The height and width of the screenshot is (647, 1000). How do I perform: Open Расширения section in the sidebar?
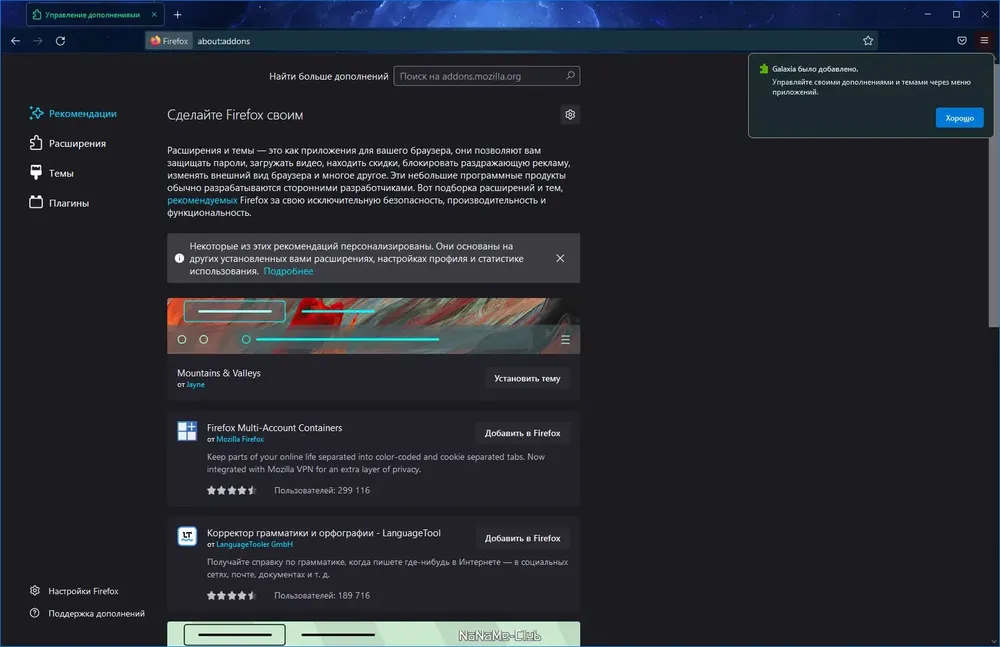68,144
